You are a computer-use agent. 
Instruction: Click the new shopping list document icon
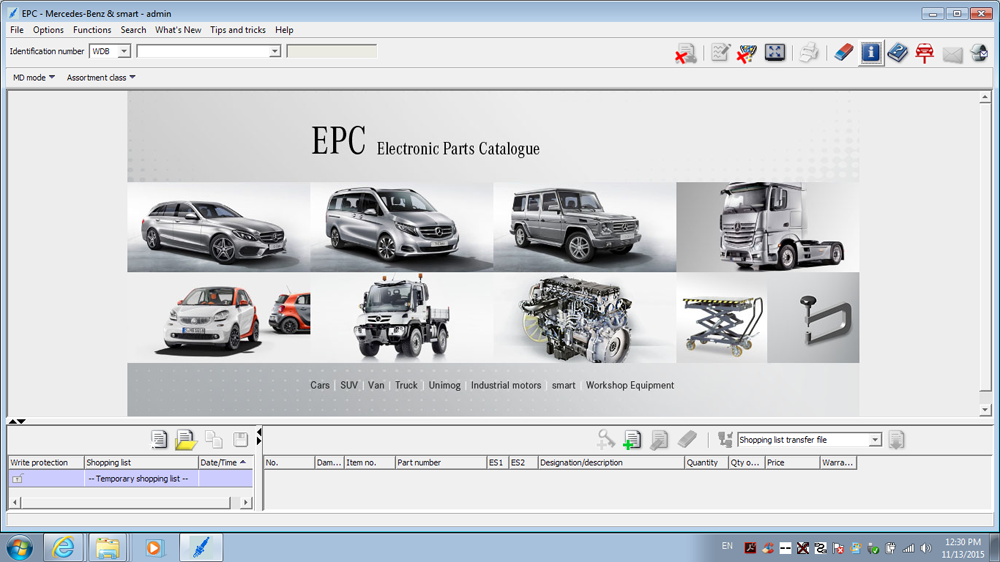point(159,439)
